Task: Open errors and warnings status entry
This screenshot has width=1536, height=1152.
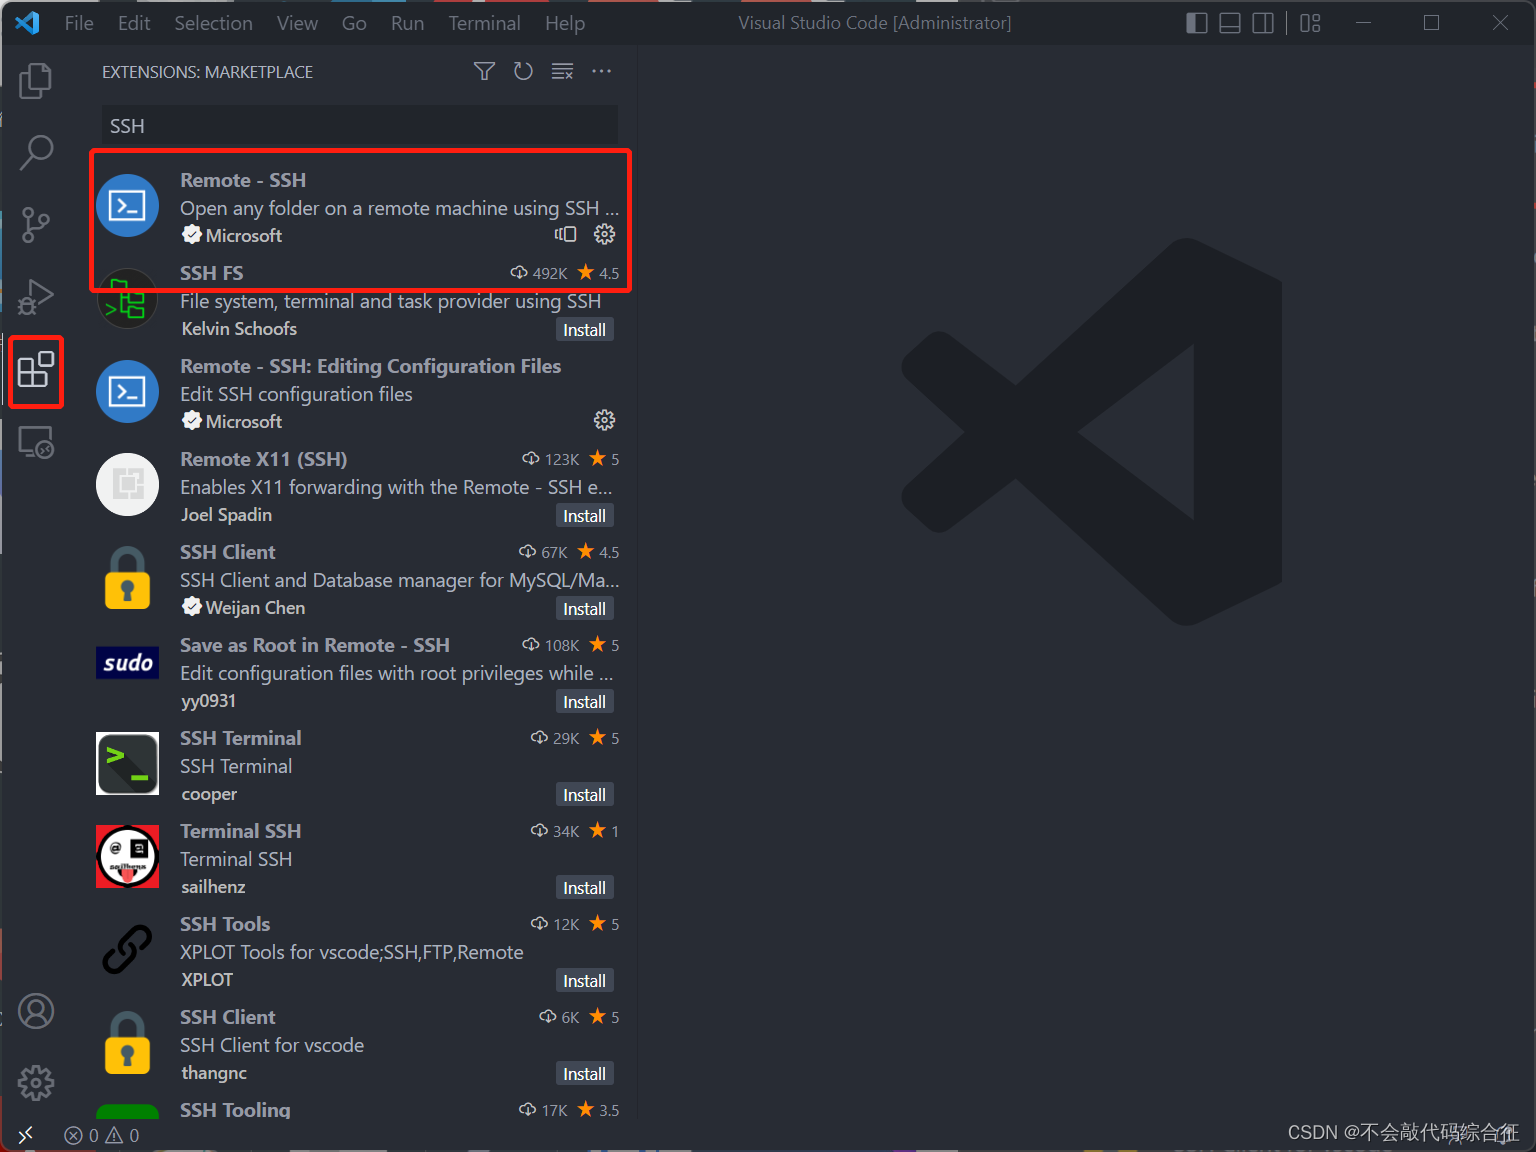Action: [x=102, y=1135]
